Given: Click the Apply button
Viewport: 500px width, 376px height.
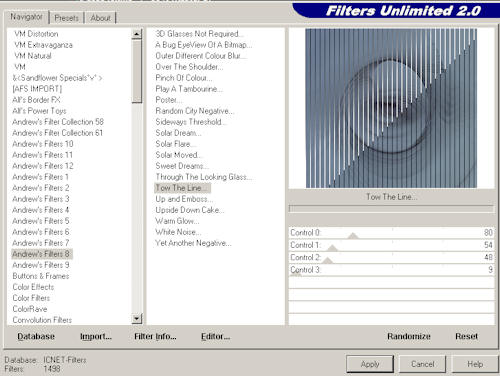Looking at the screenshot, I should [x=370, y=364].
